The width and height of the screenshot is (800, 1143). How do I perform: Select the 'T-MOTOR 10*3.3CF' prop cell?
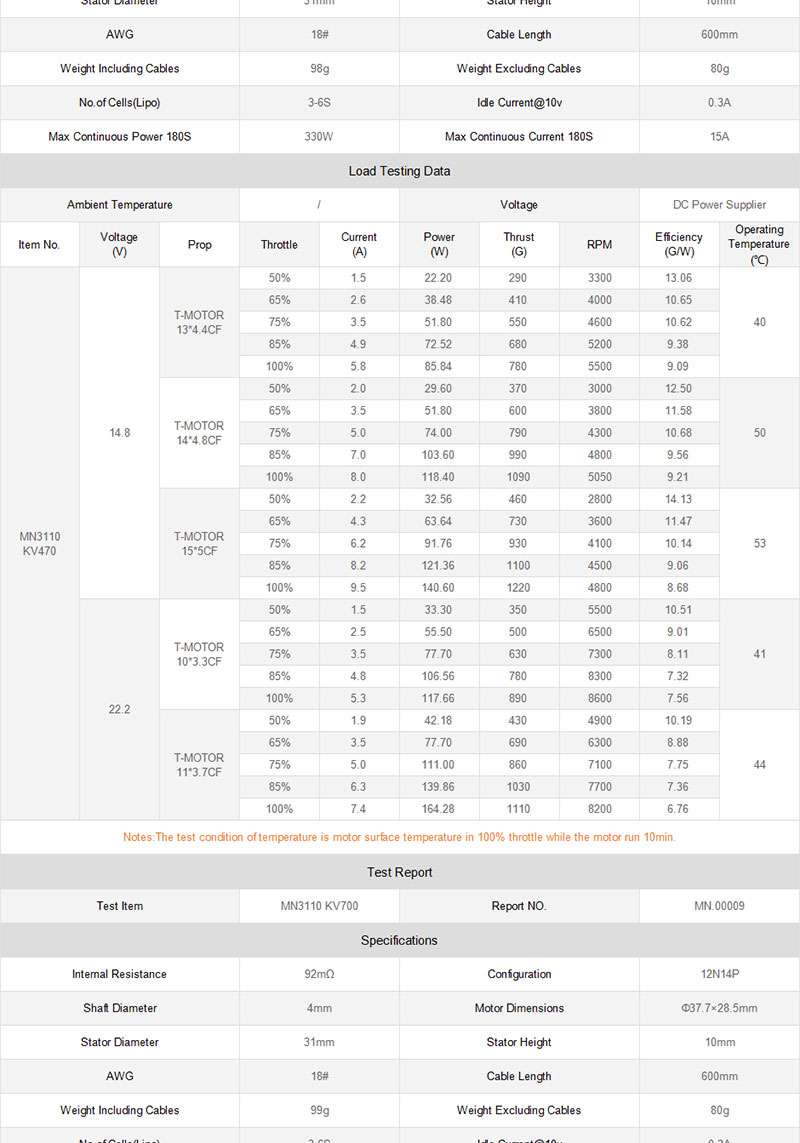click(199, 655)
